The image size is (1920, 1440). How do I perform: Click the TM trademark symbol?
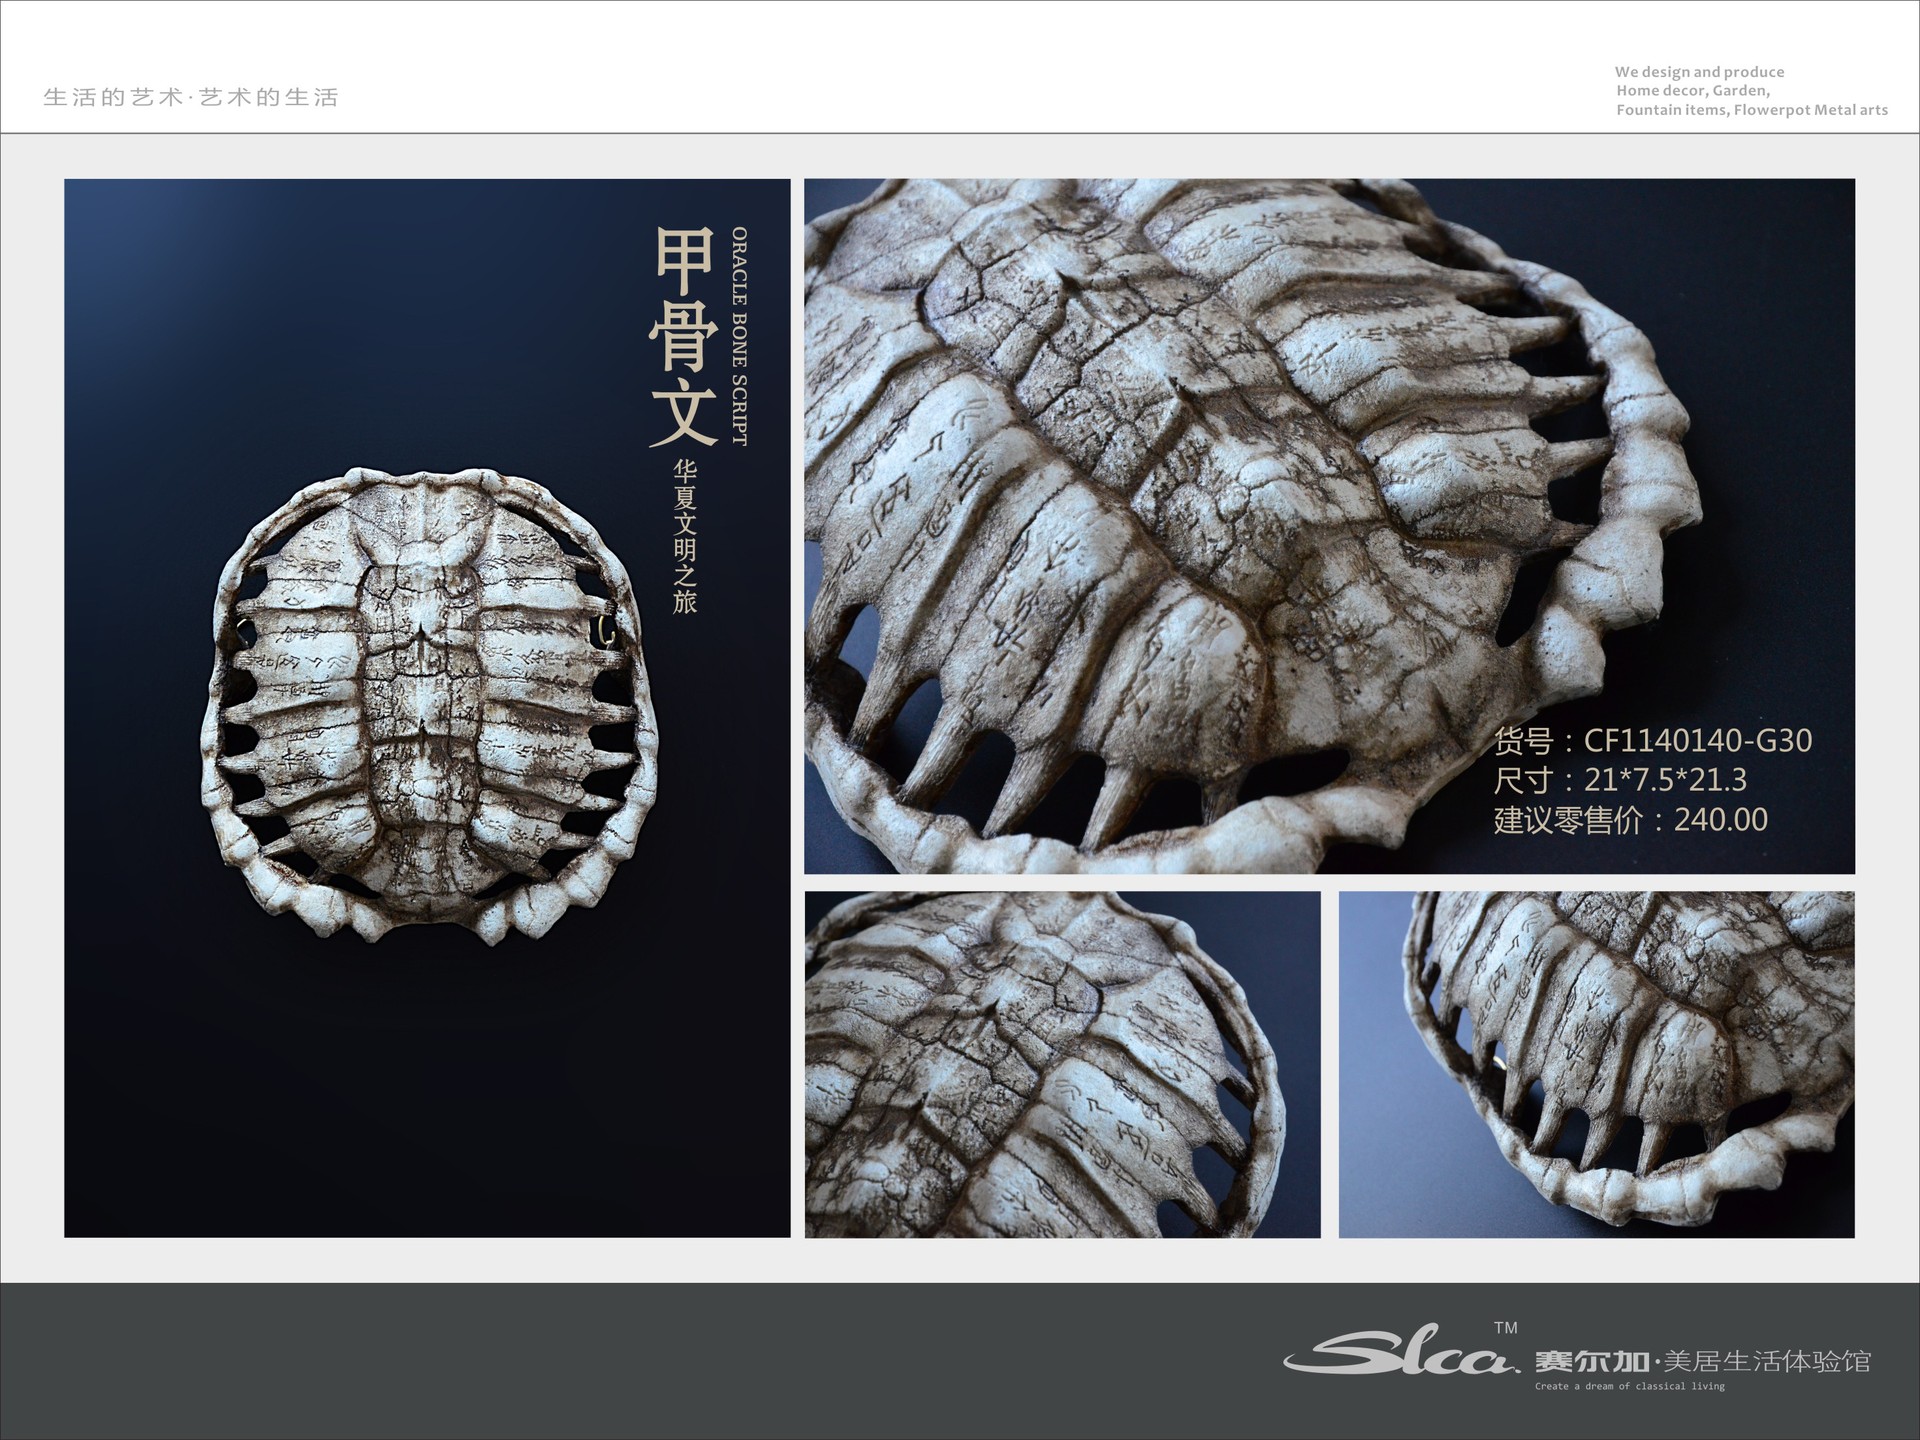click(1505, 1328)
